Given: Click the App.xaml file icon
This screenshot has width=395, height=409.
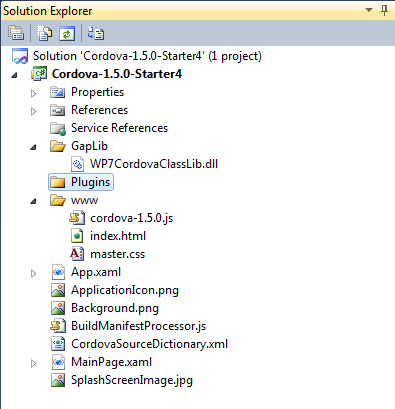Looking at the screenshot, I should point(58,272).
